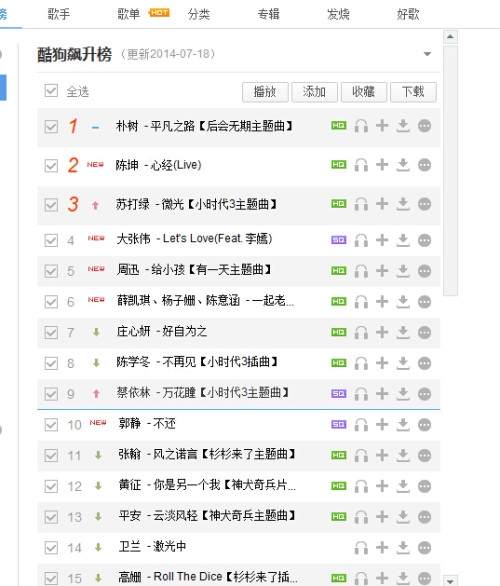This screenshot has width=500, height=586.
Task: Toggle checkbox for 苏打绿 微光
Action: point(51,205)
